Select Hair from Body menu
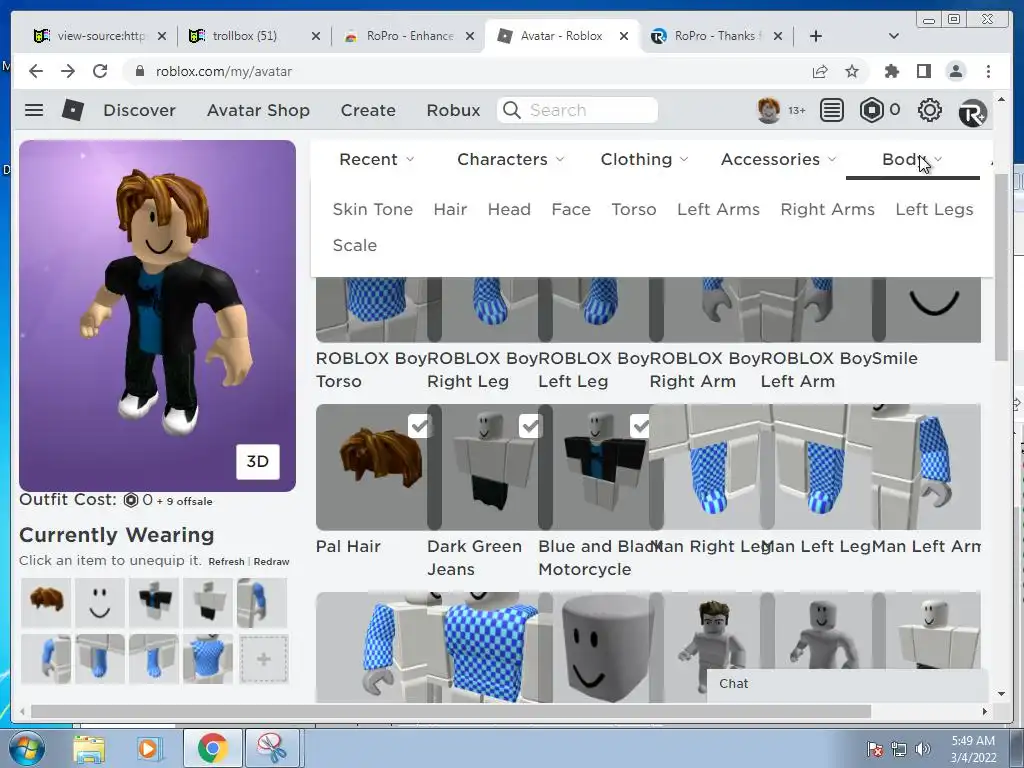1024x768 pixels. click(450, 210)
